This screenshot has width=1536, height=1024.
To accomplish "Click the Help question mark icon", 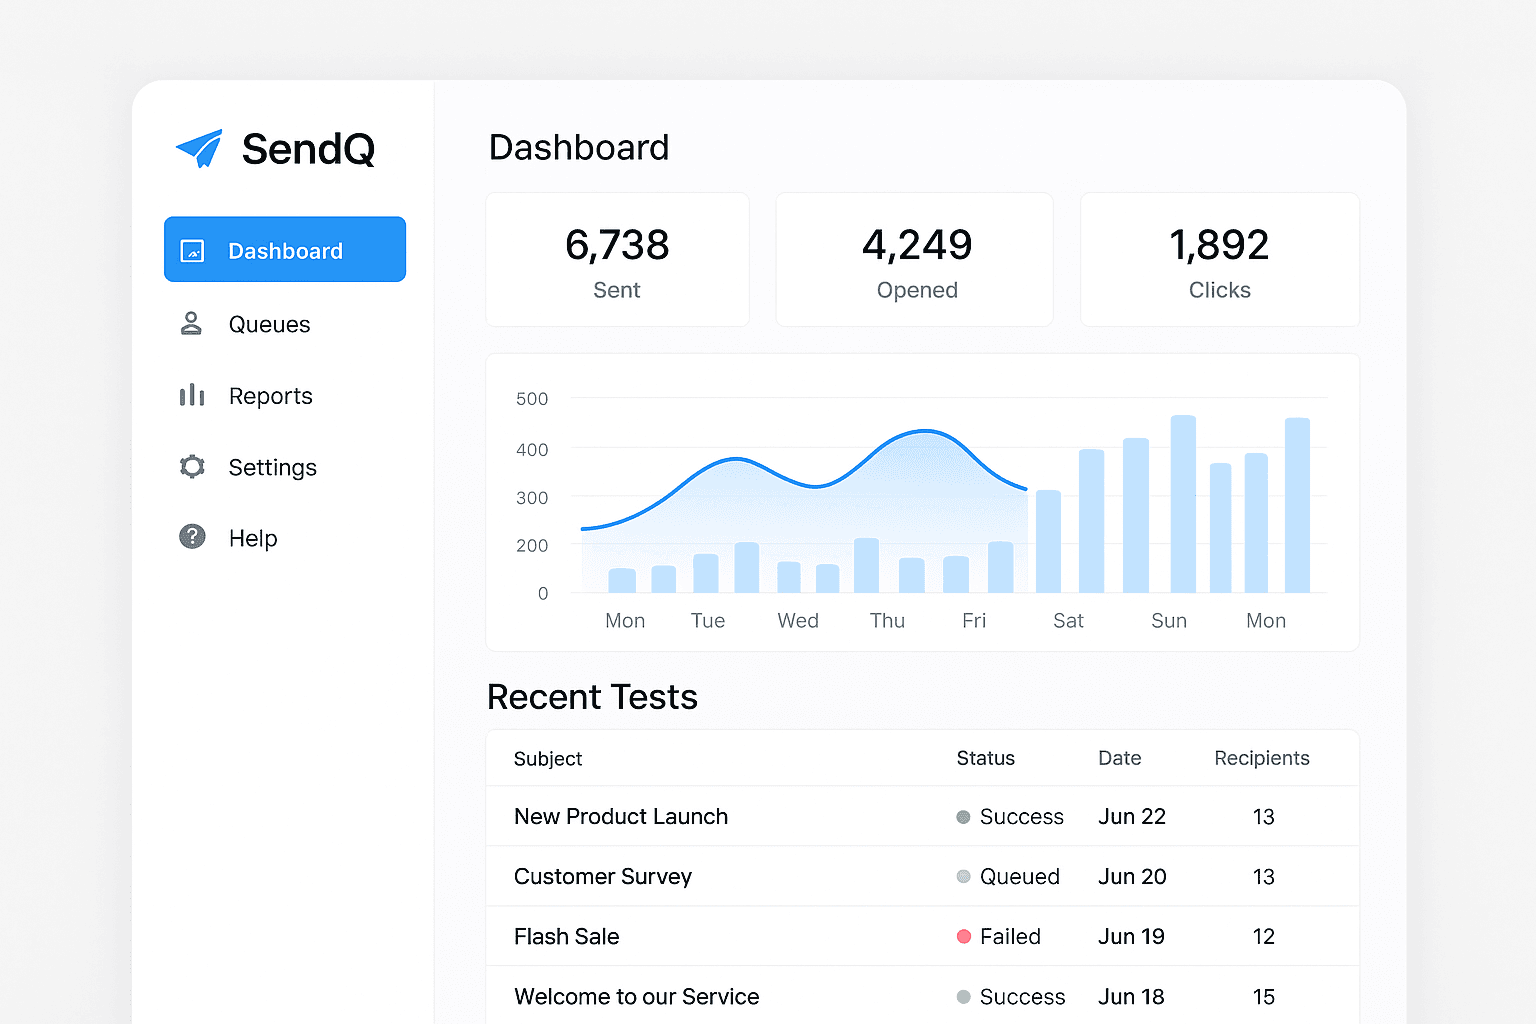I will coord(192,537).
